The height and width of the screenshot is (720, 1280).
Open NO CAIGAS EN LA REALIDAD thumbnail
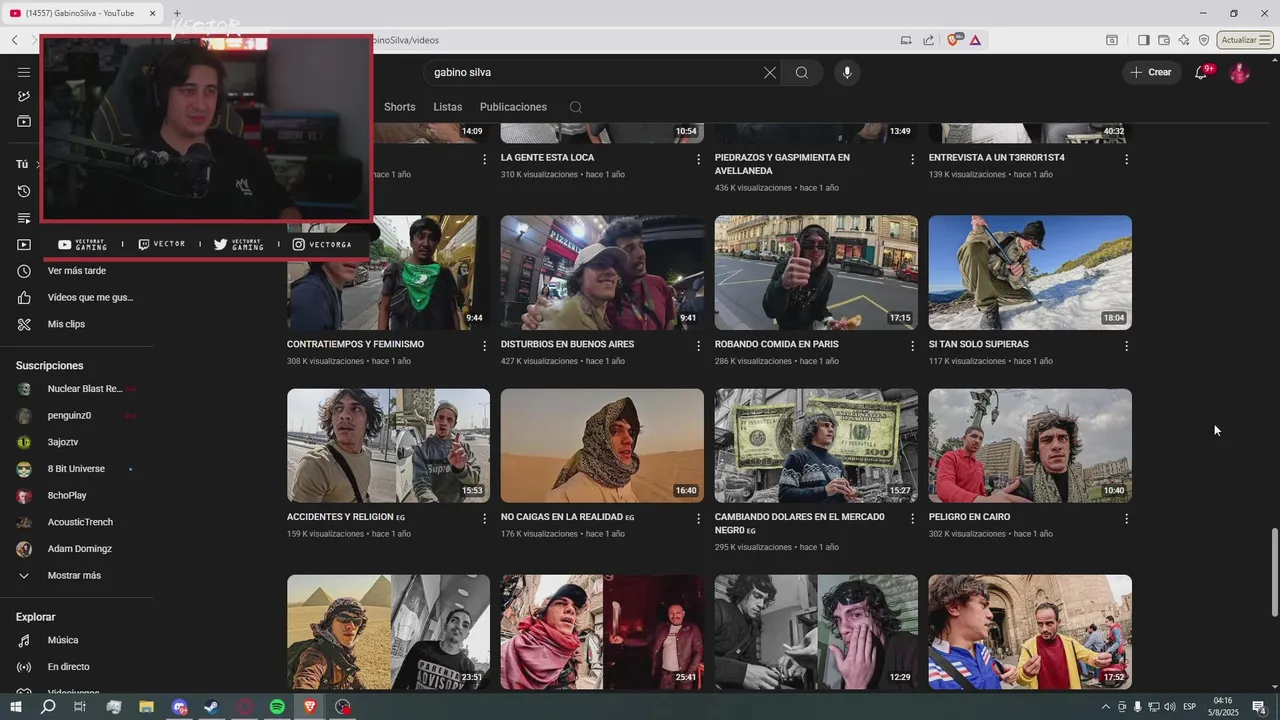[x=602, y=446]
